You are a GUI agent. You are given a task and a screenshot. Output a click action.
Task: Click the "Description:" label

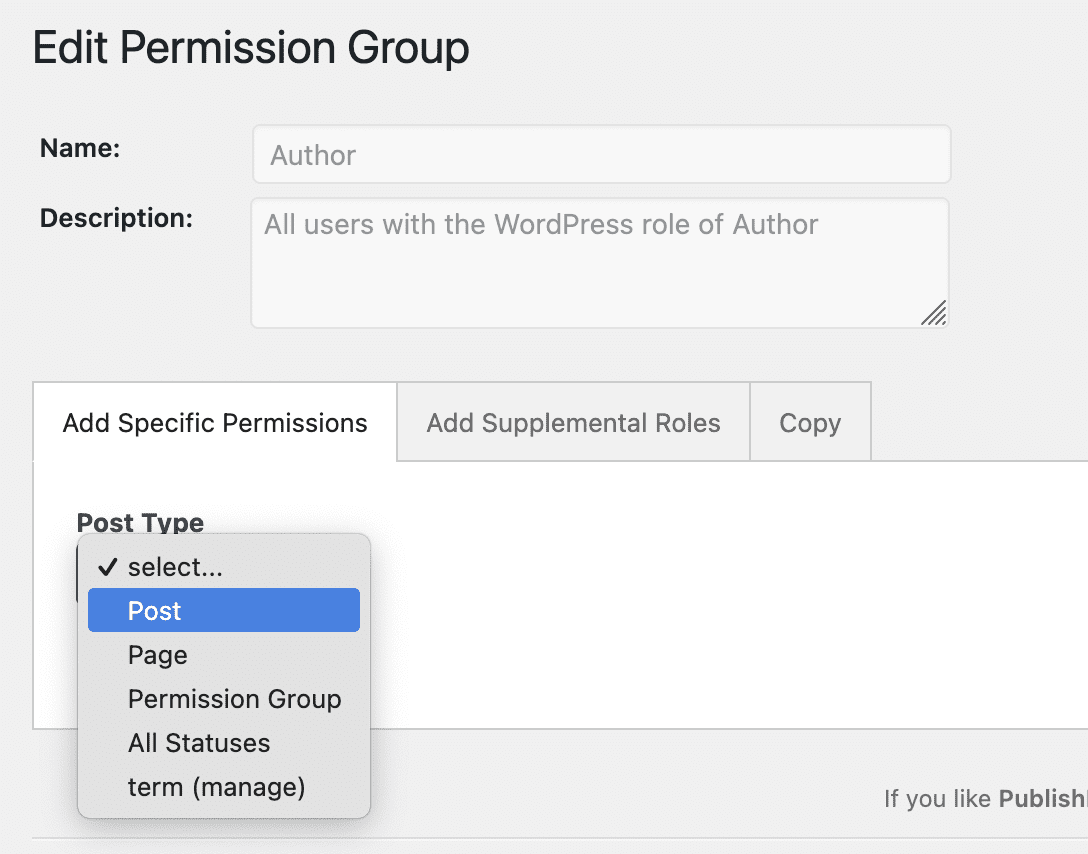pyautogui.click(x=116, y=217)
